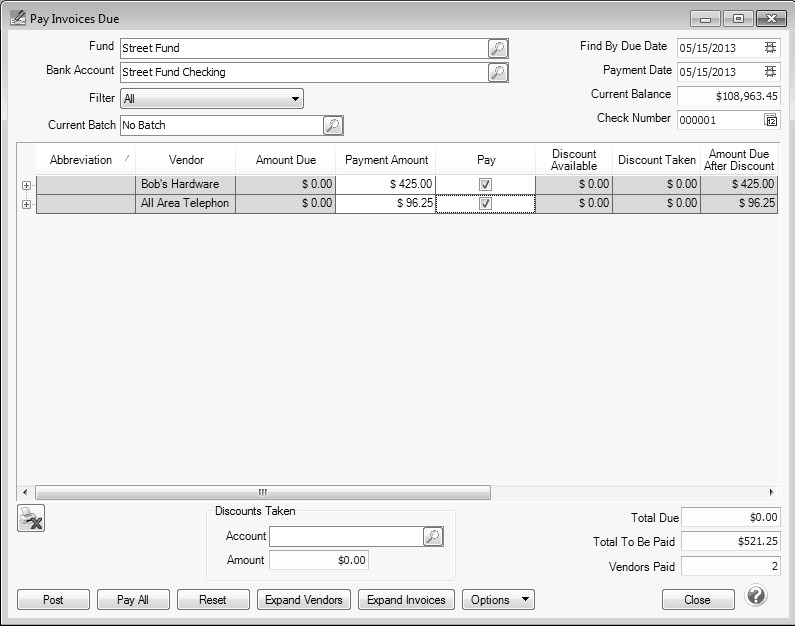Click the Fund lookup magnifier icon
Screen dimensions: 795x626
498,48
